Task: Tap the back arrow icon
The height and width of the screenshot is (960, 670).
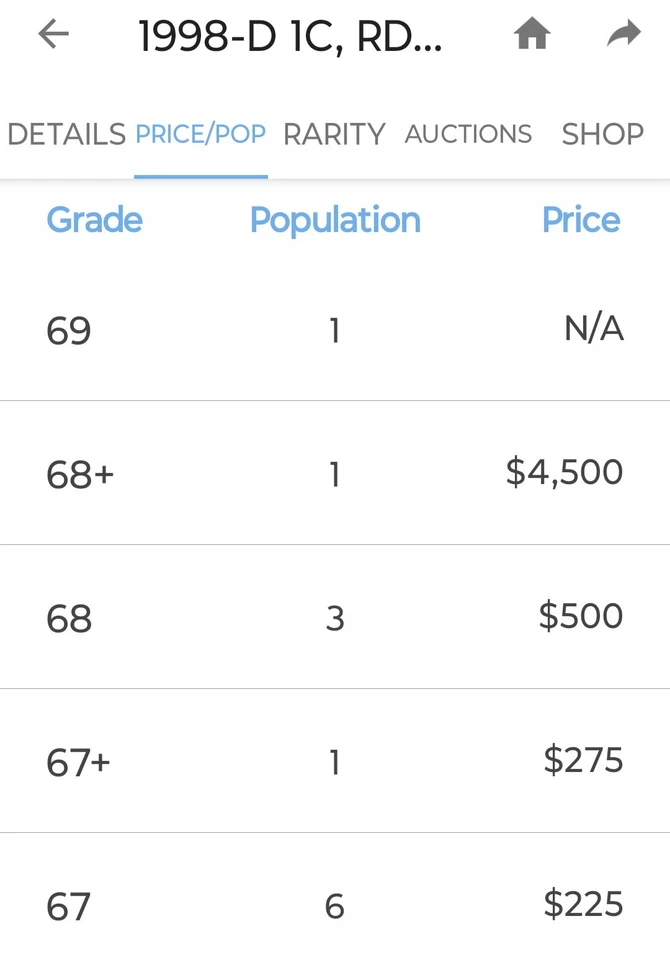Action: (53, 35)
